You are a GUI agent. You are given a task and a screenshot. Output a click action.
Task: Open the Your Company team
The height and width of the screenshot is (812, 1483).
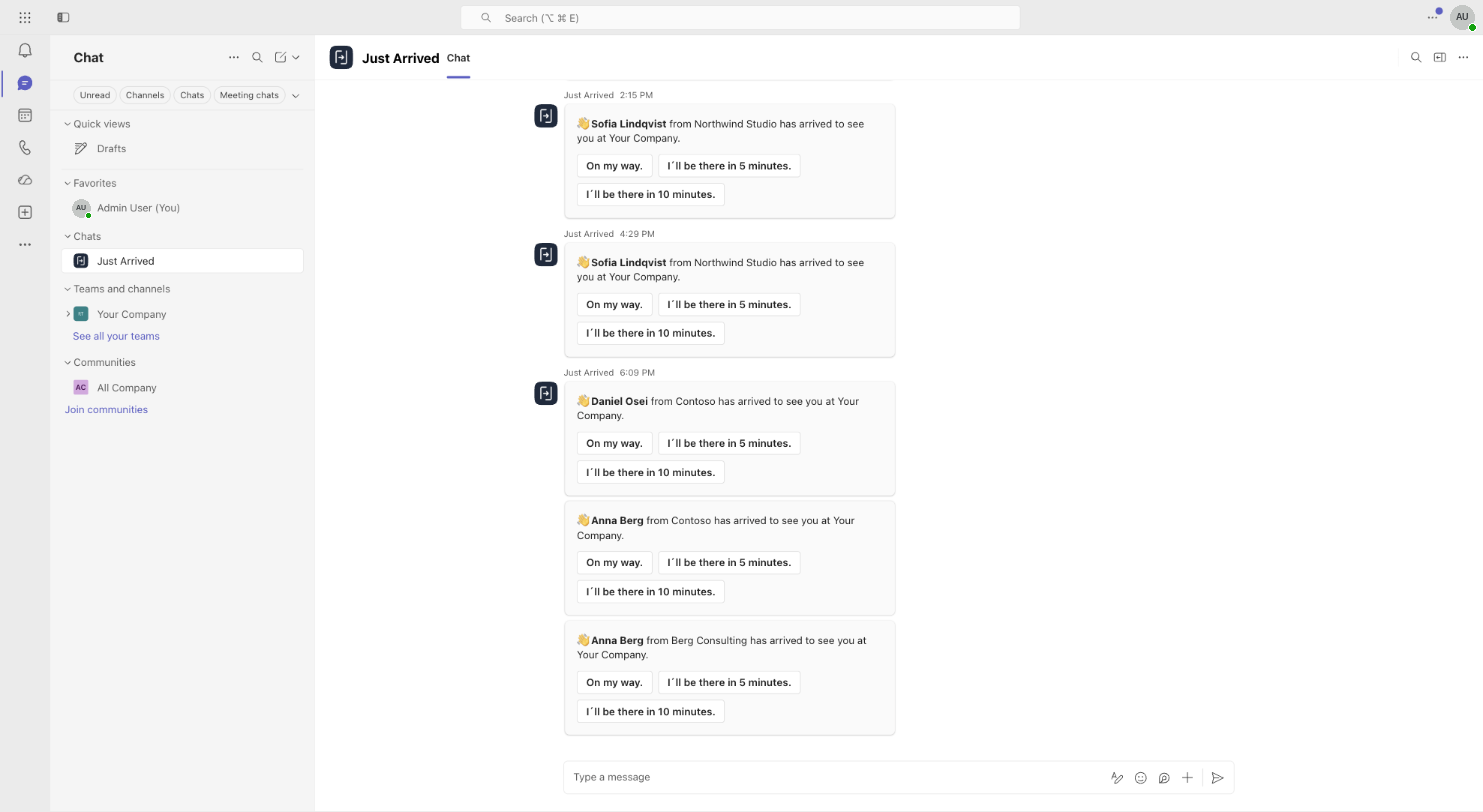[131, 314]
